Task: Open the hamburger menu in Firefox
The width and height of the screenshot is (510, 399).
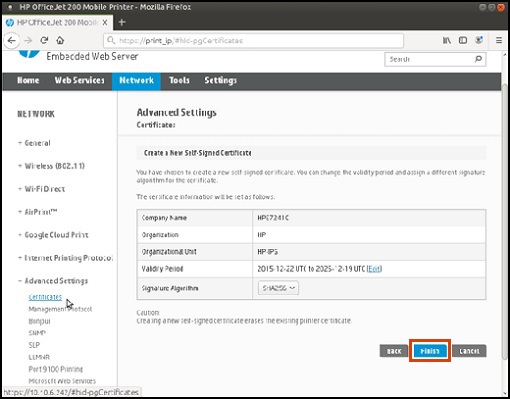Action: [499, 40]
